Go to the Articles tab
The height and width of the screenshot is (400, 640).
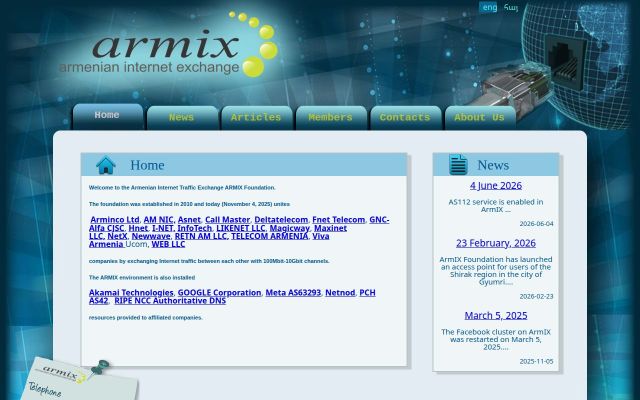tap(256, 118)
